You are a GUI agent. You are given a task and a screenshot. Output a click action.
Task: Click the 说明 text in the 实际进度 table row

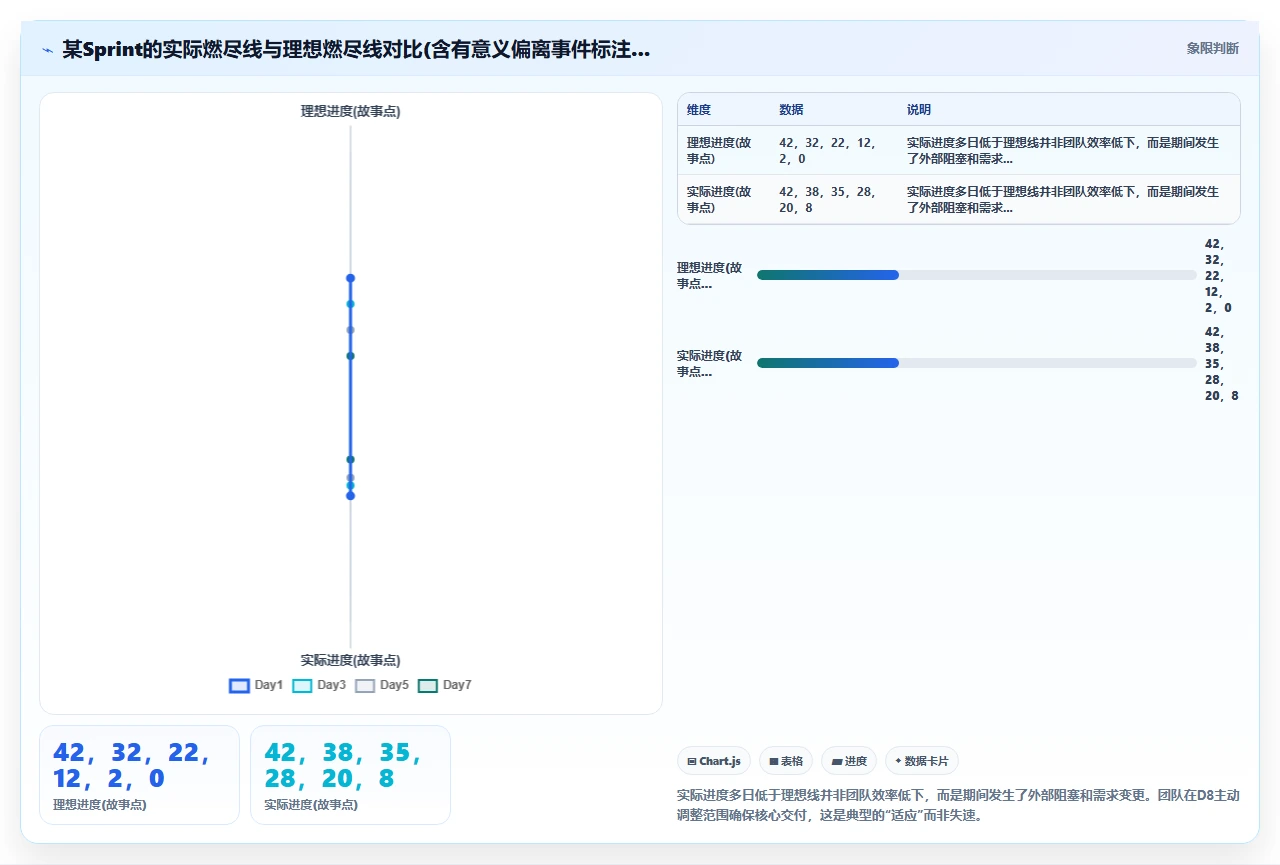click(x=1063, y=199)
